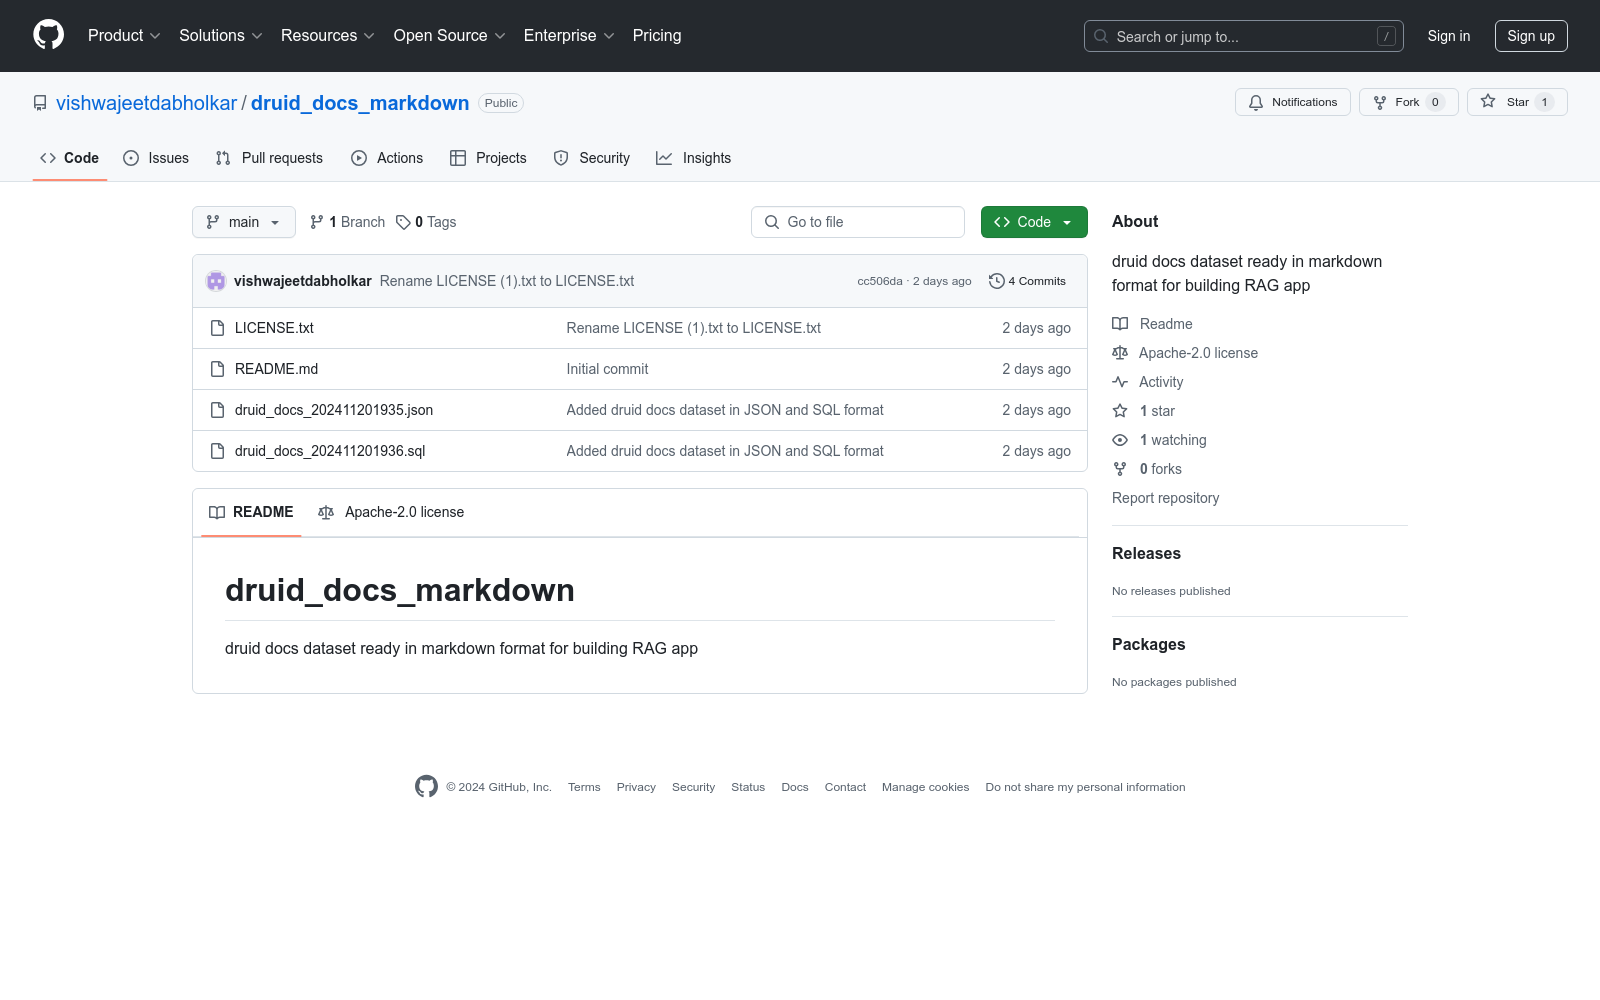Open the 4 Commits history link
Viewport: 1600px width, 1000px height.
tap(1027, 281)
